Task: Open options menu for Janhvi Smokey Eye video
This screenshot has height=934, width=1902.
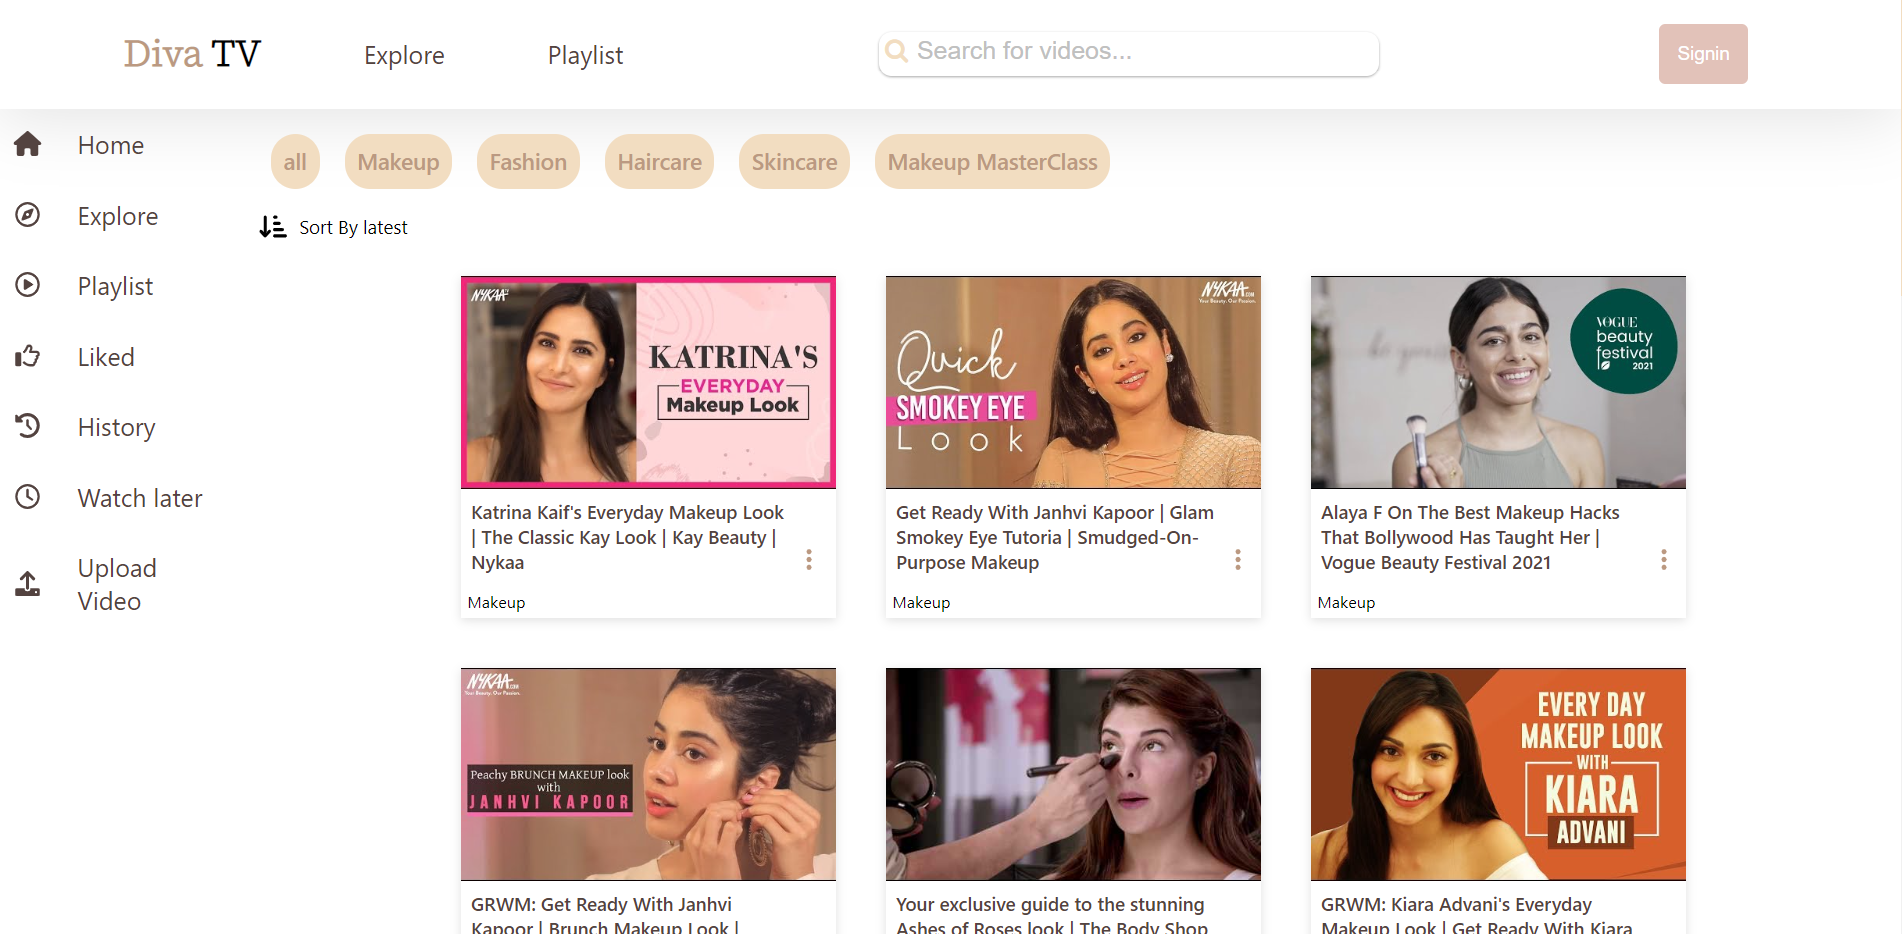Action: (1238, 560)
